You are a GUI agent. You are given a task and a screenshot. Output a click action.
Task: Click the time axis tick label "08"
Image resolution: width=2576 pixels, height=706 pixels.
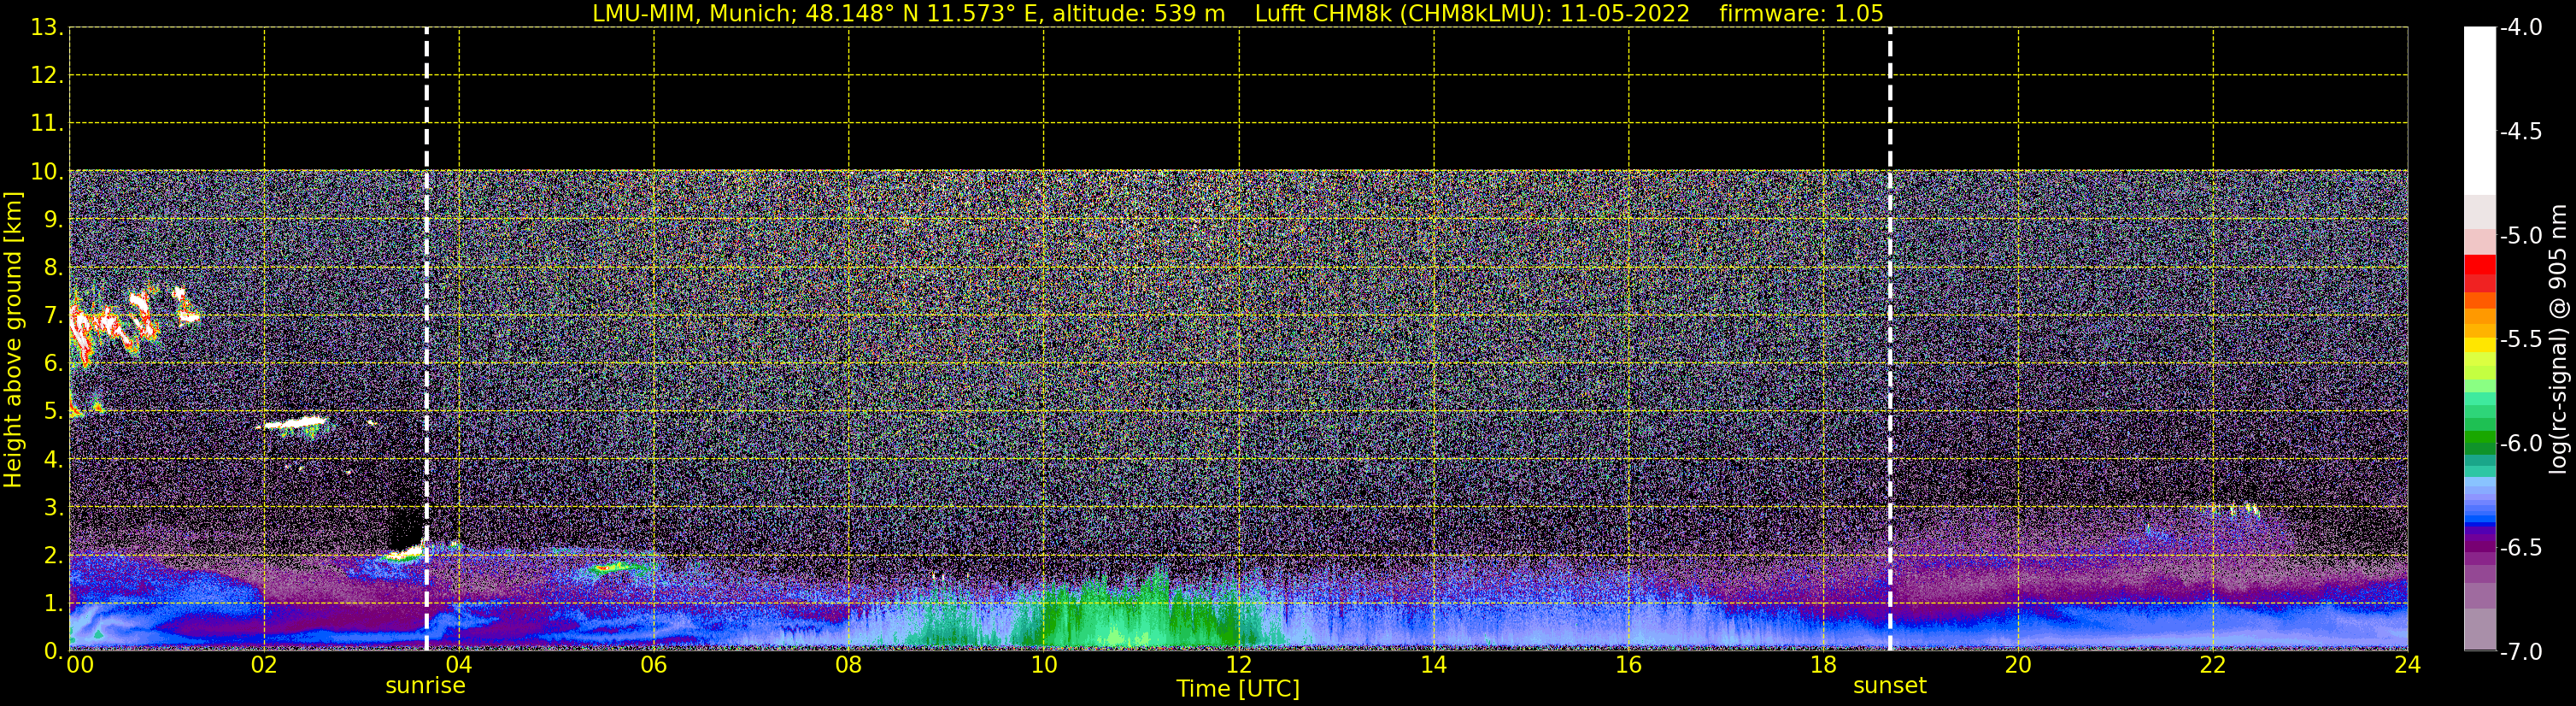tap(849, 665)
